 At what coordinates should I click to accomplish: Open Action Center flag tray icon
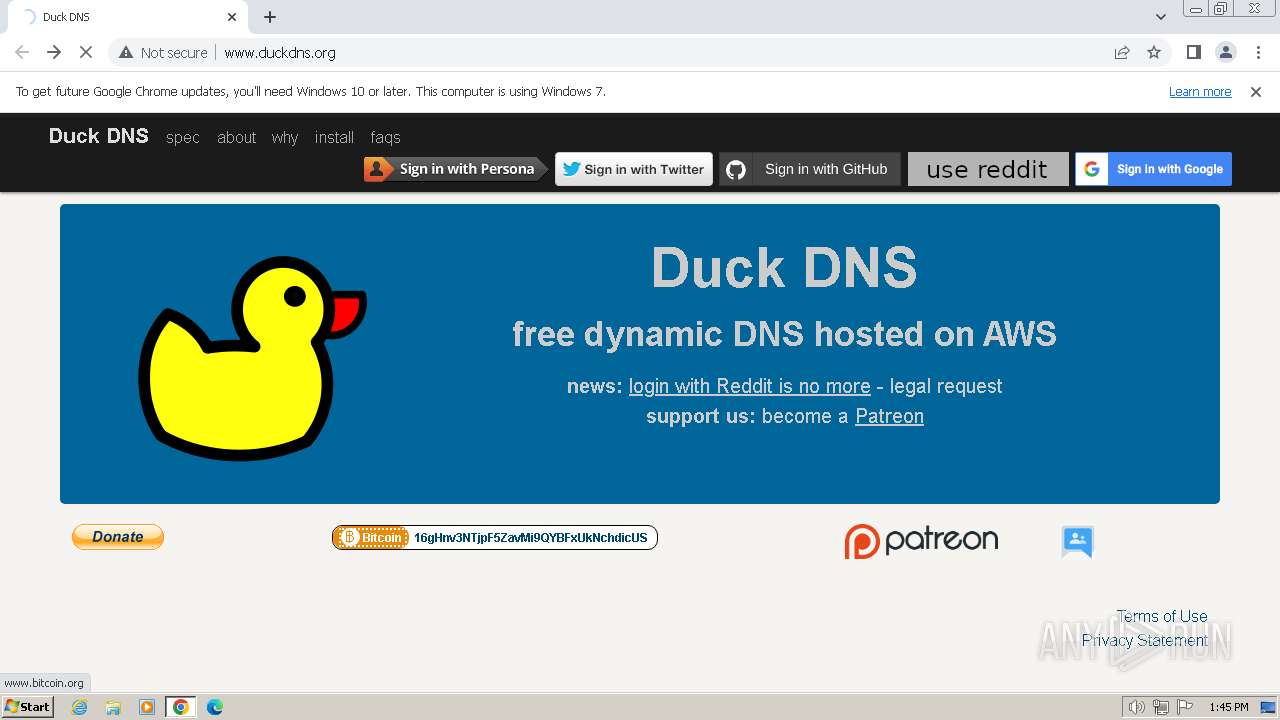click(1185, 707)
